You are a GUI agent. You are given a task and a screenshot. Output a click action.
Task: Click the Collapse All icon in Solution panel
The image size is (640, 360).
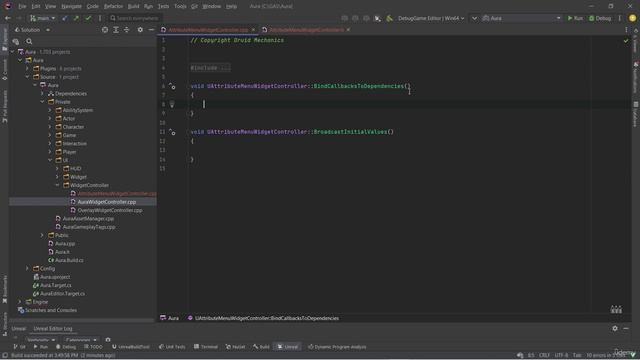[x=127, y=30]
